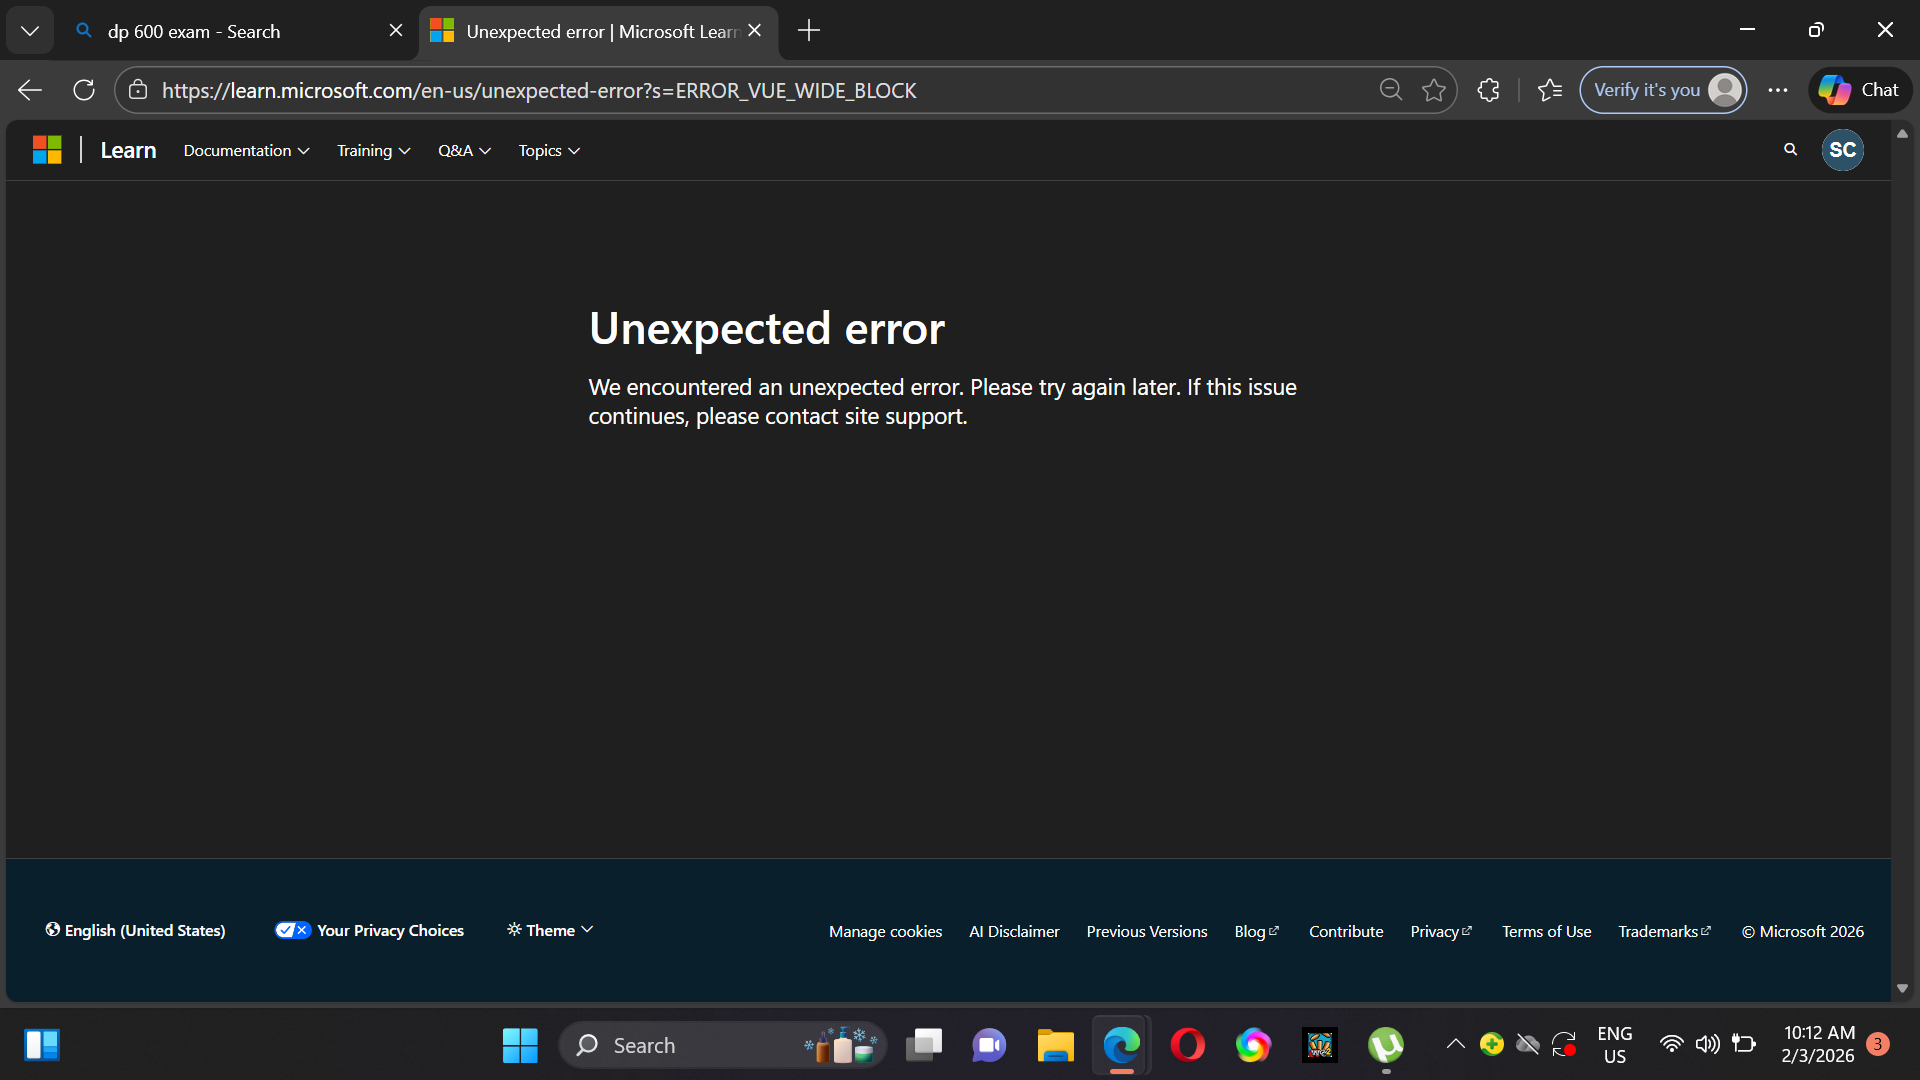The width and height of the screenshot is (1920, 1080).
Task: Open a new browser tab
Action: pyautogui.click(x=809, y=31)
